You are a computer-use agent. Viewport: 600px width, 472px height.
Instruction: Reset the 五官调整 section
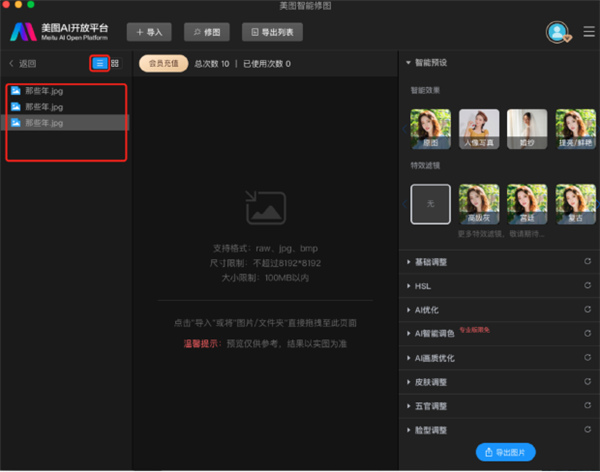coord(587,406)
